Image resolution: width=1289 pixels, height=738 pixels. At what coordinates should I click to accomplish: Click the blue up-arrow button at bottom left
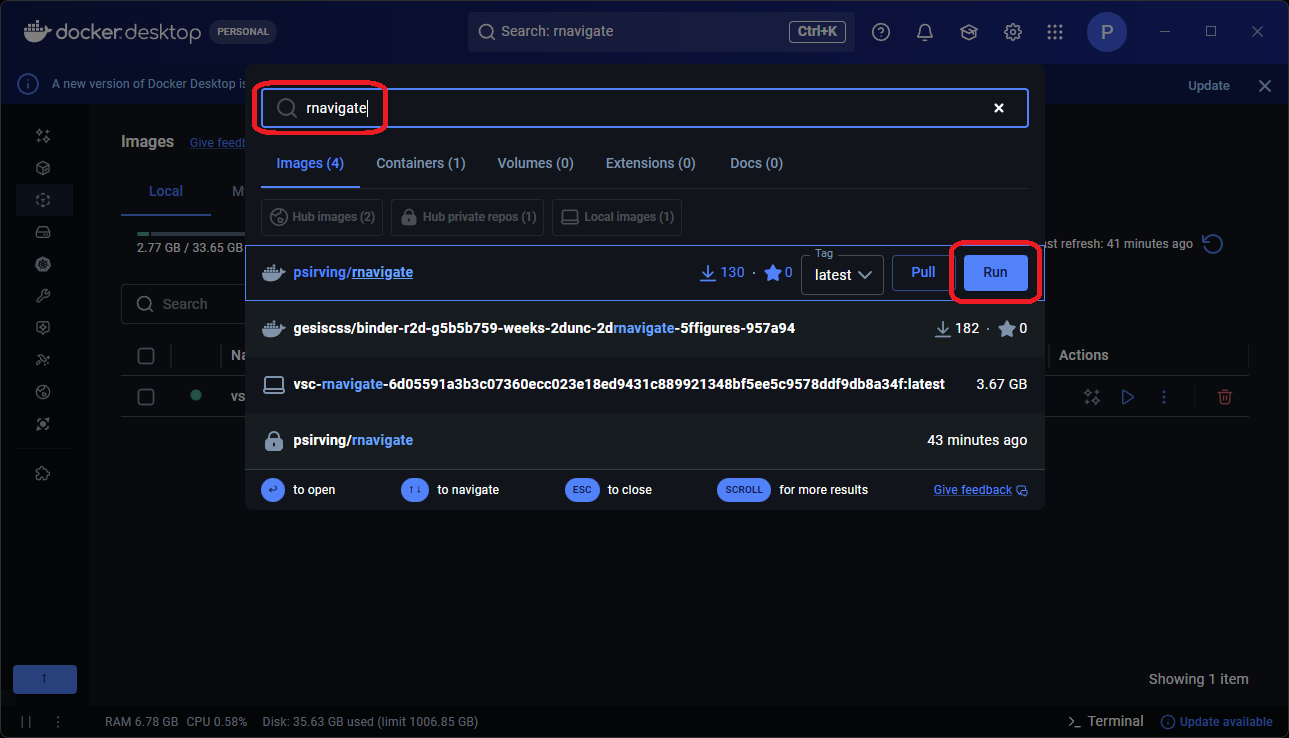pos(45,679)
